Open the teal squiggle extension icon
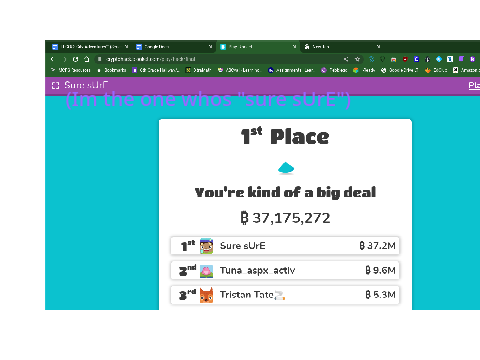The height and width of the screenshot is (360, 480). click(x=372, y=59)
